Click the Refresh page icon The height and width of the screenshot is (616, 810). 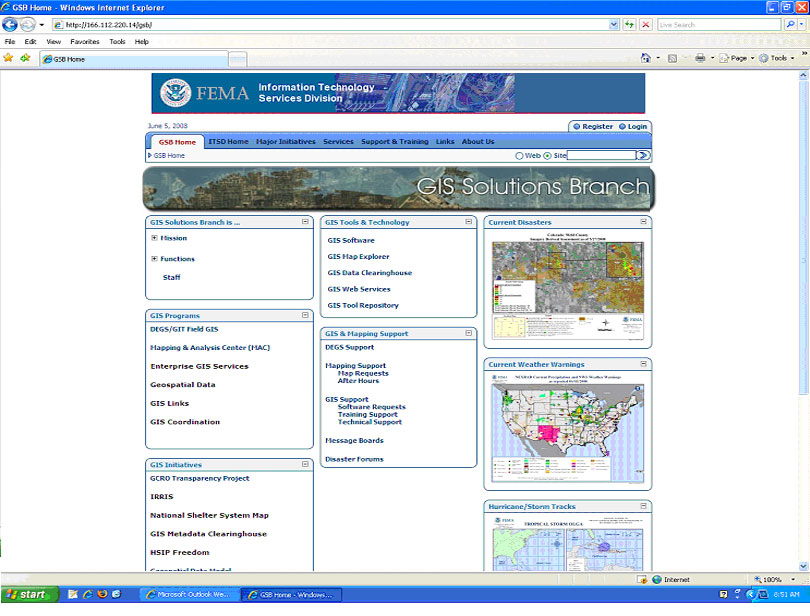(x=630, y=24)
